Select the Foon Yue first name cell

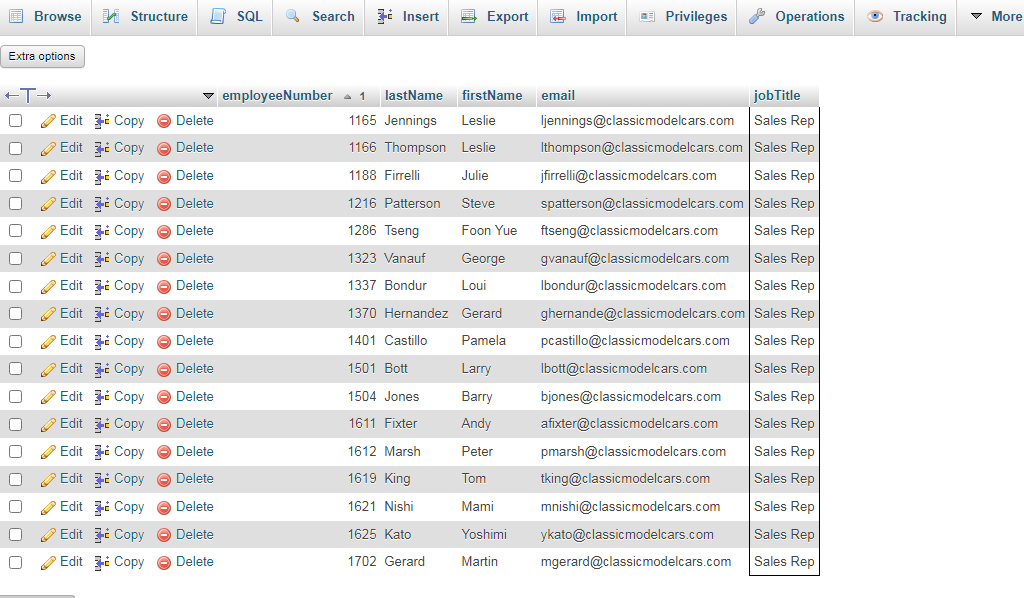(x=489, y=230)
